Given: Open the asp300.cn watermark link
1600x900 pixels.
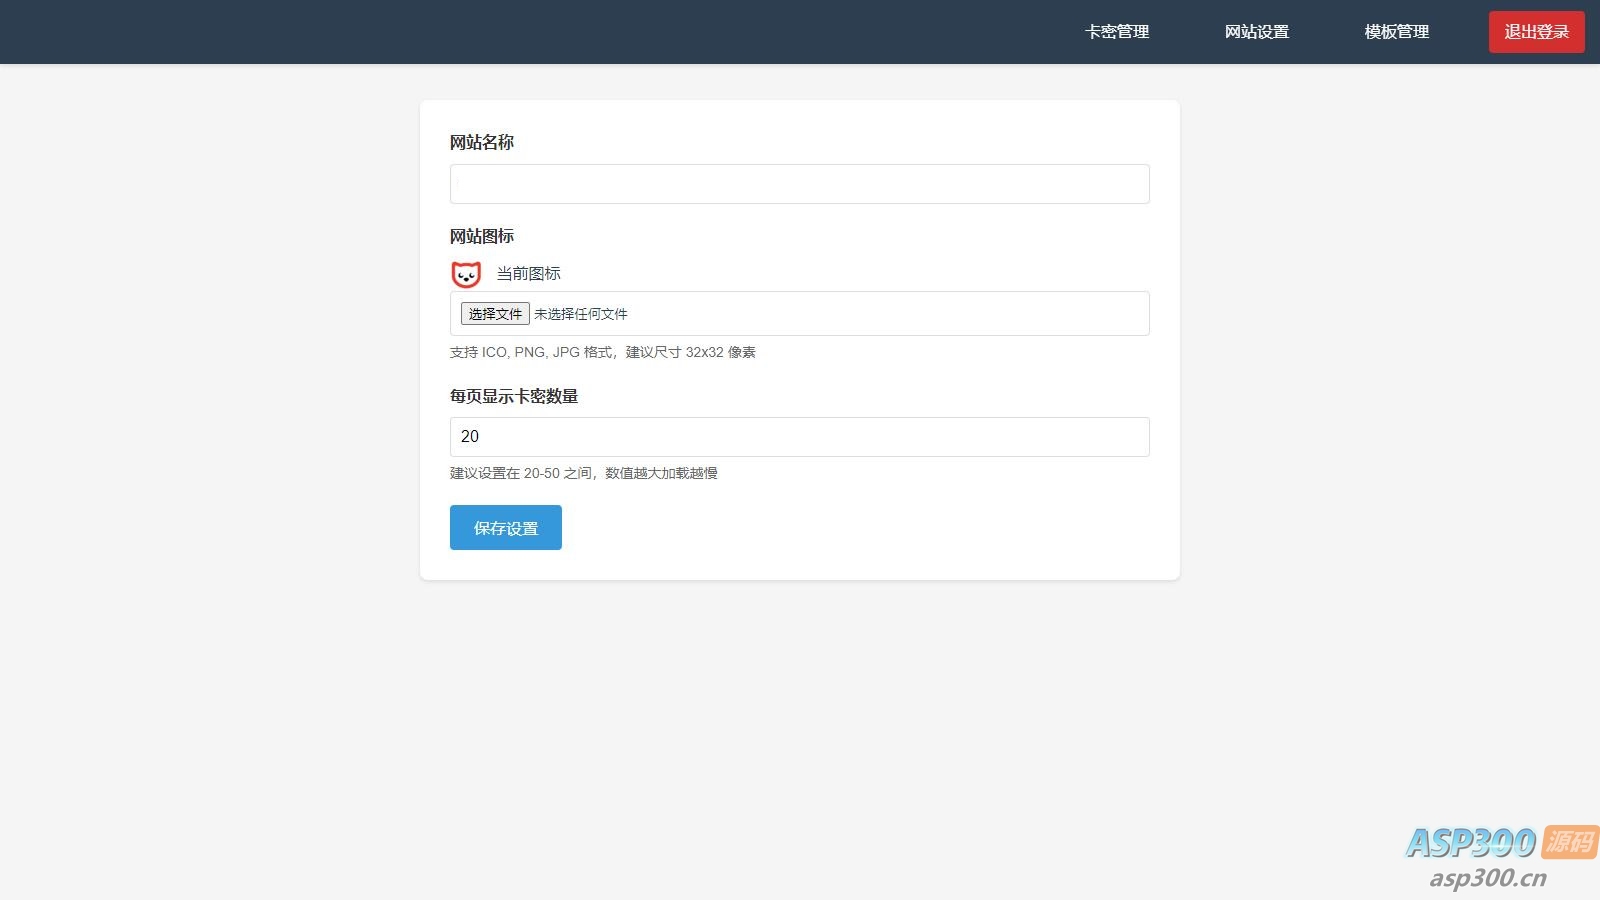Looking at the screenshot, I should point(1488,878).
